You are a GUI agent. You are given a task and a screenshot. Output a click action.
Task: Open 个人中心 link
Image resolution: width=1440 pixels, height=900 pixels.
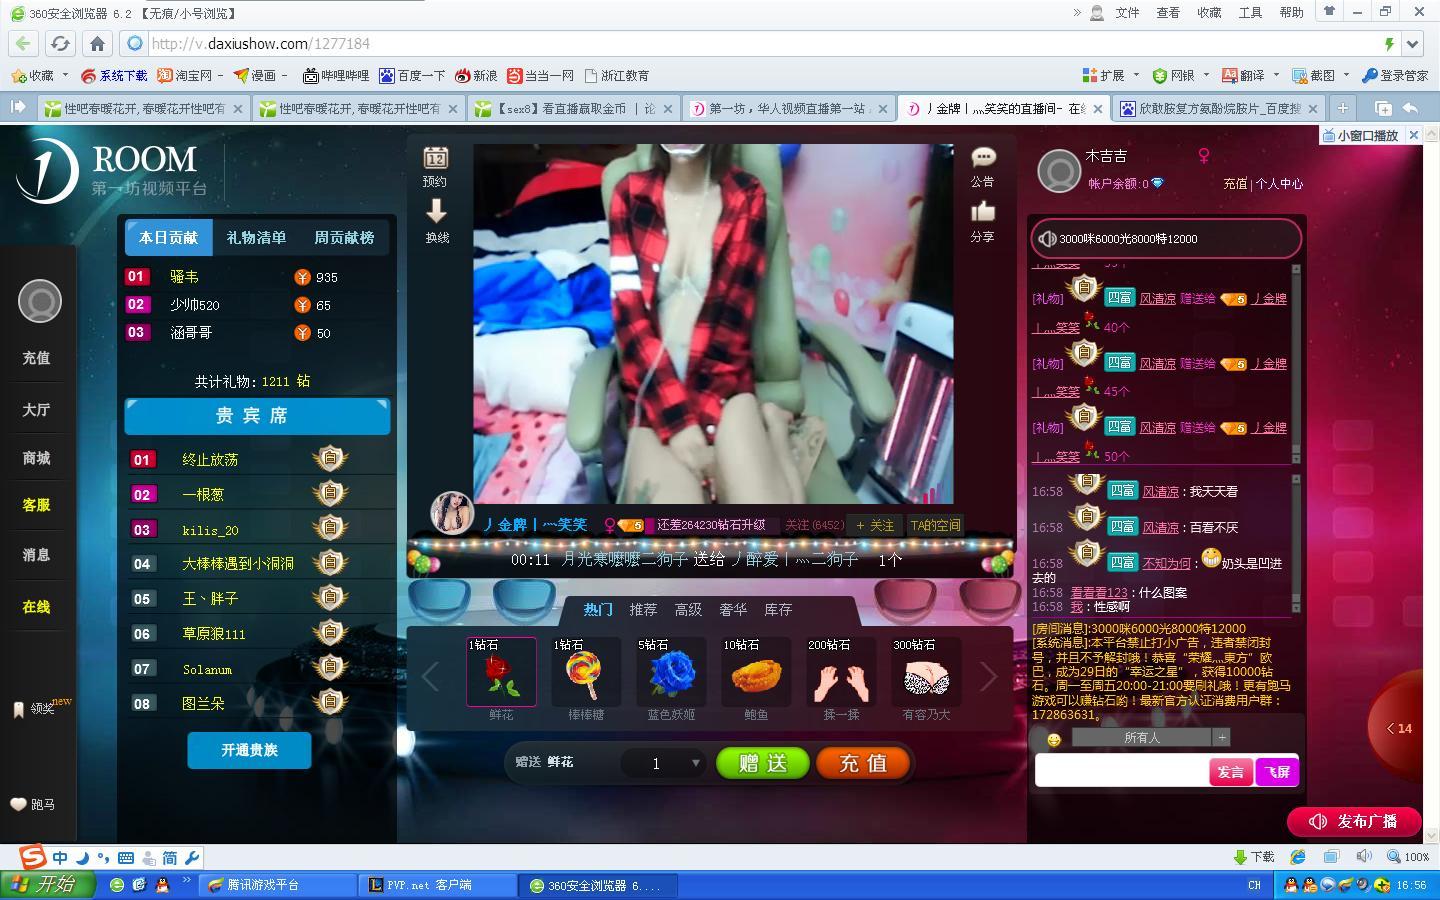tap(1279, 184)
